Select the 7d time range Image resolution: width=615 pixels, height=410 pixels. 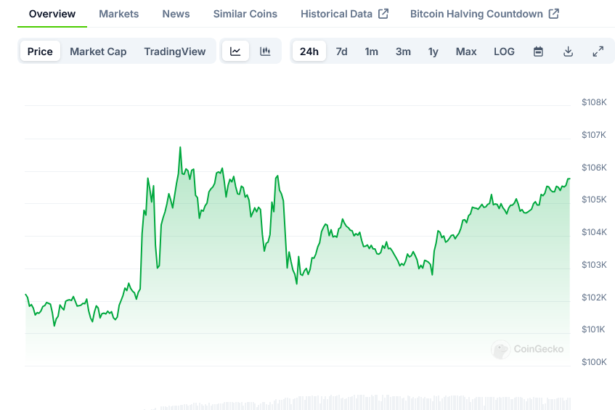[342, 52]
